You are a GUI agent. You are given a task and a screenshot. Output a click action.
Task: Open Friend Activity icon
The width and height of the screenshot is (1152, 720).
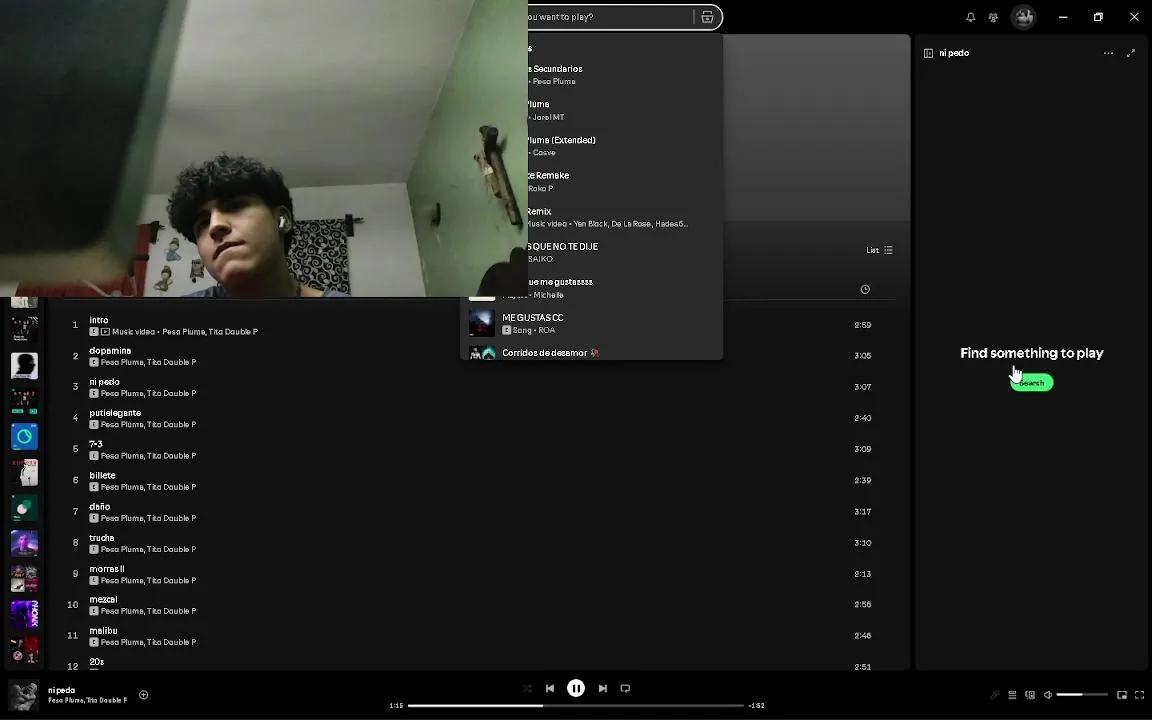tap(993, 17)
